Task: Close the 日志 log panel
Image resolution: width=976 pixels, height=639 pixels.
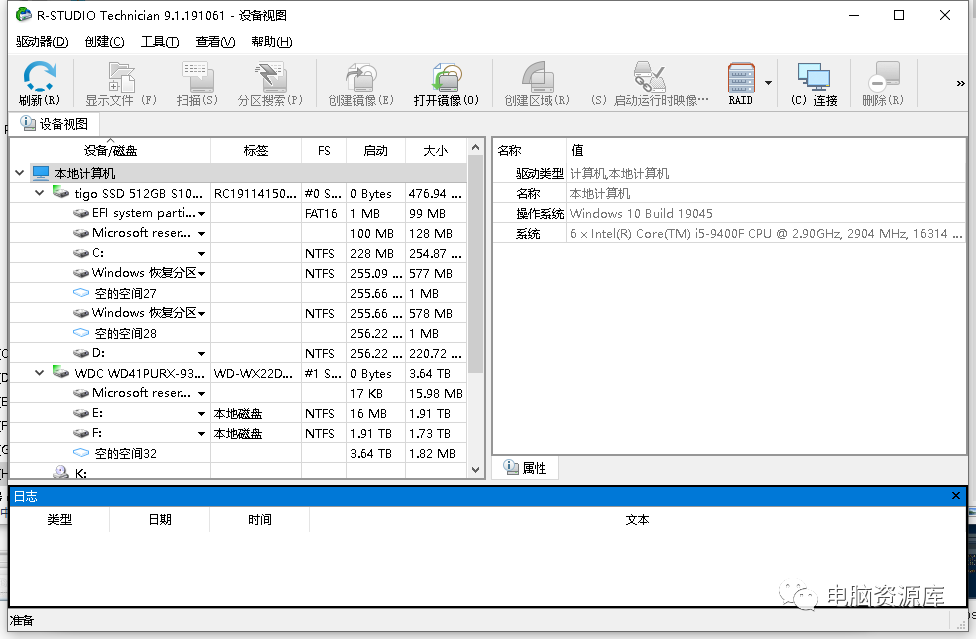Action: point(956,495)
